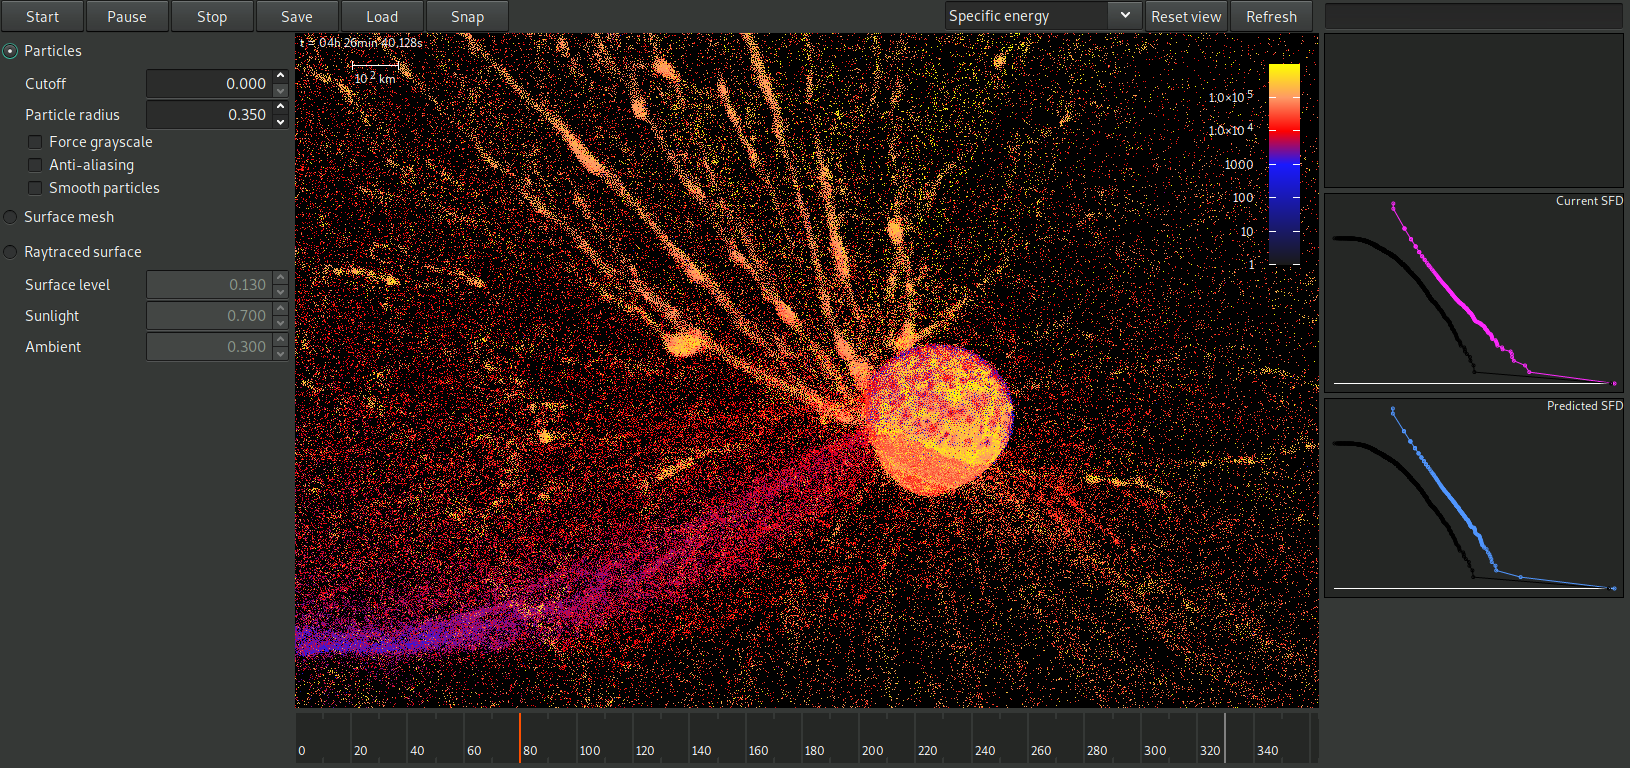Select the Particles render mode
Image resolution: width=1630 pixels, height=768 pixels.
click(11, 51)
